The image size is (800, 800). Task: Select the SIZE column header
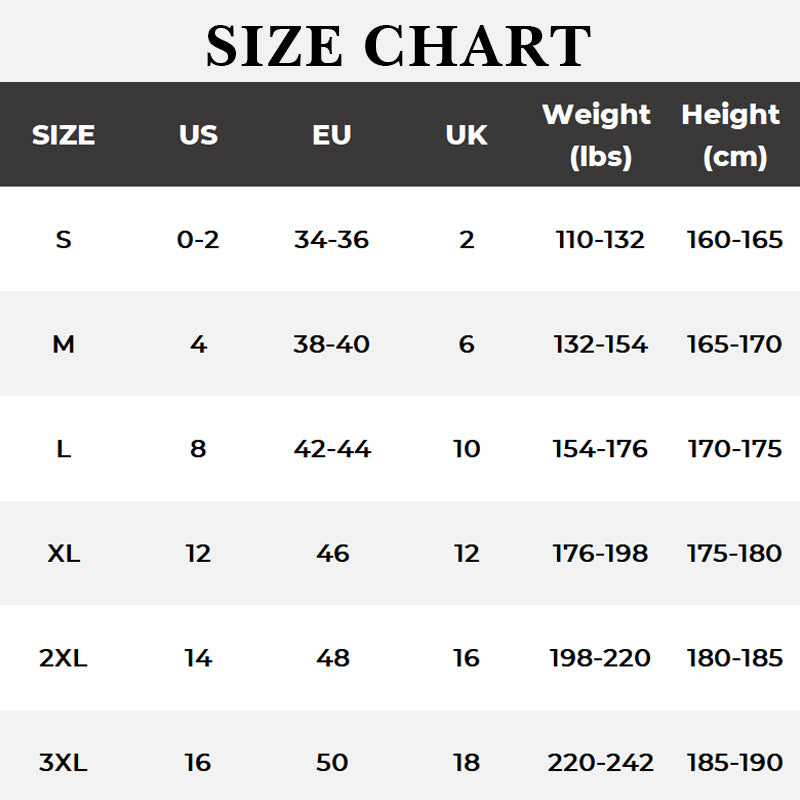(63, 135)
